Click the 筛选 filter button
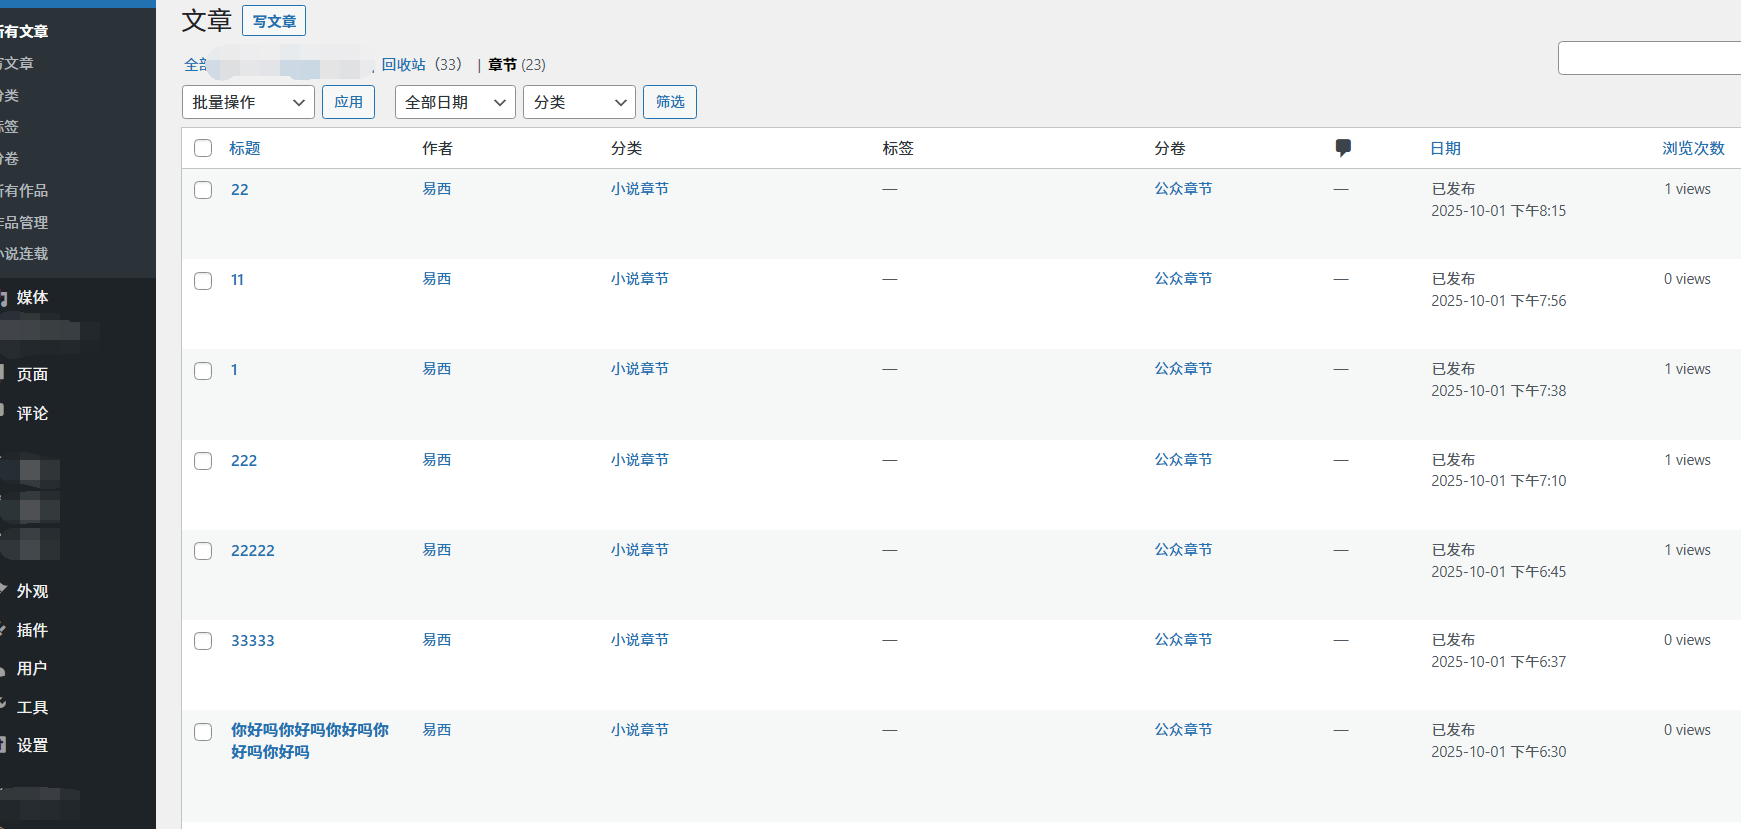The height and width of the screenshot is (829, 1741). pos(669,102)
